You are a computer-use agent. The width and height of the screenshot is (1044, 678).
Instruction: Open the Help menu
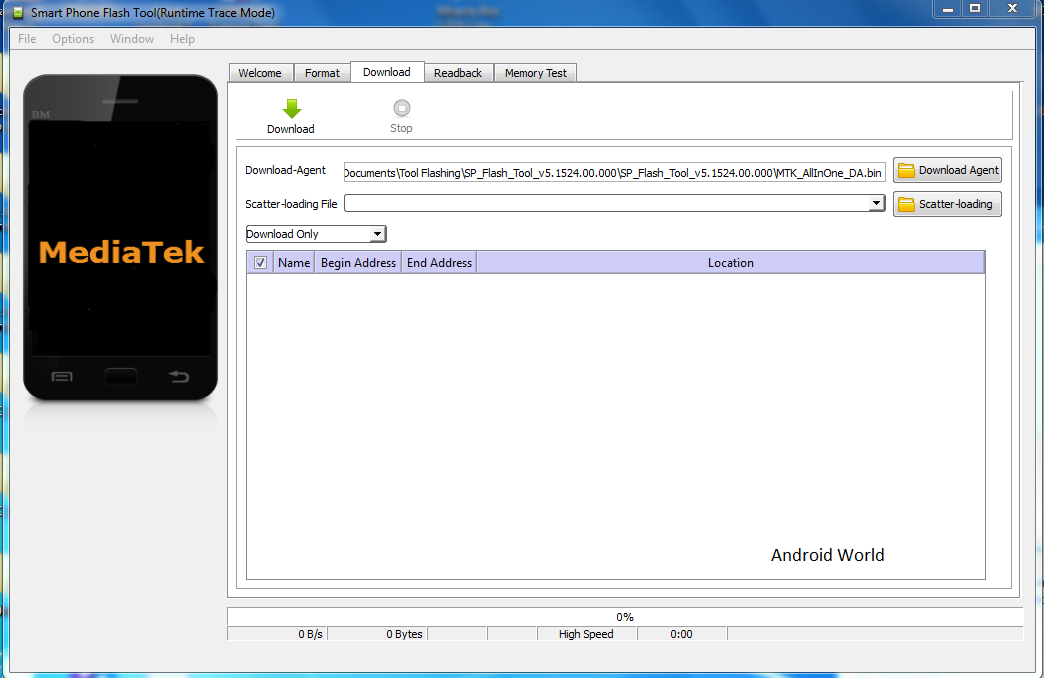[x=182, y=39]
